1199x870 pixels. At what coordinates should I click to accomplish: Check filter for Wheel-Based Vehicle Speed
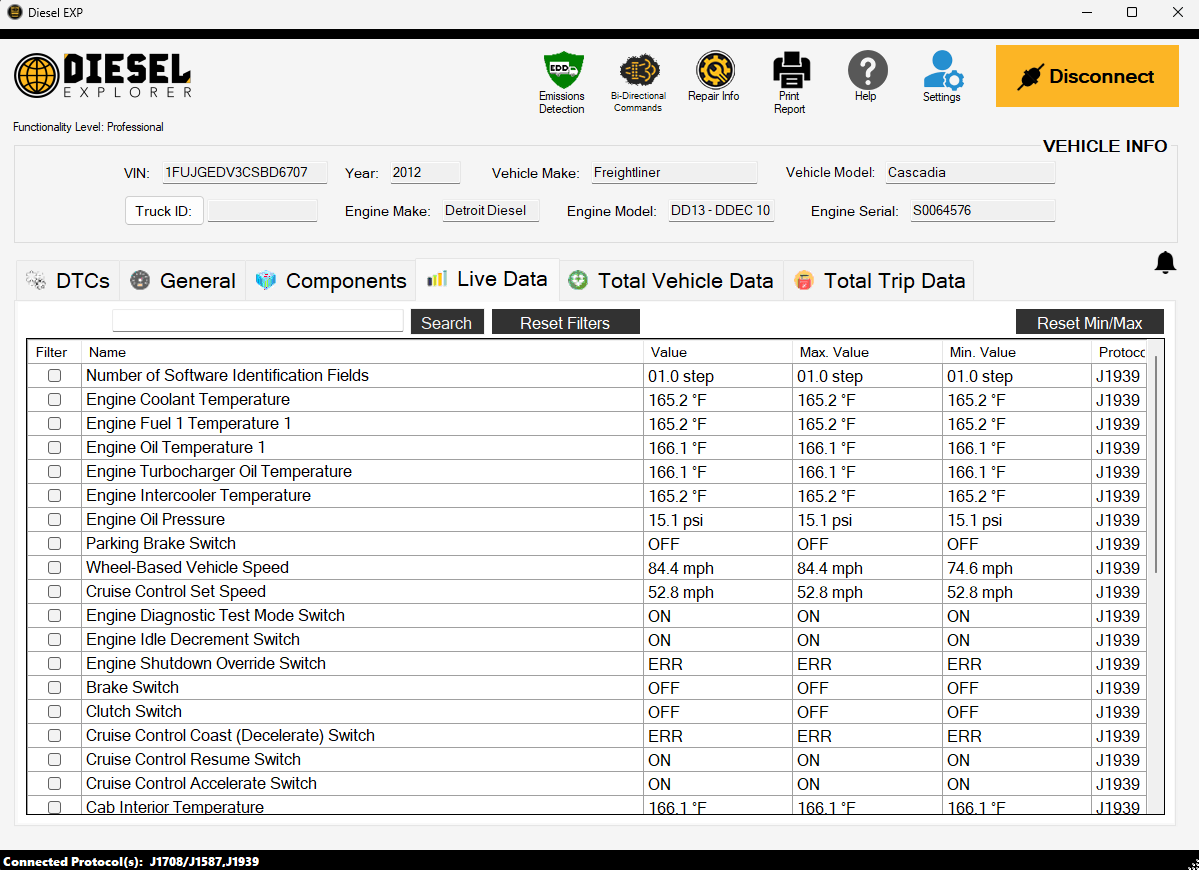tap(54, 567)
